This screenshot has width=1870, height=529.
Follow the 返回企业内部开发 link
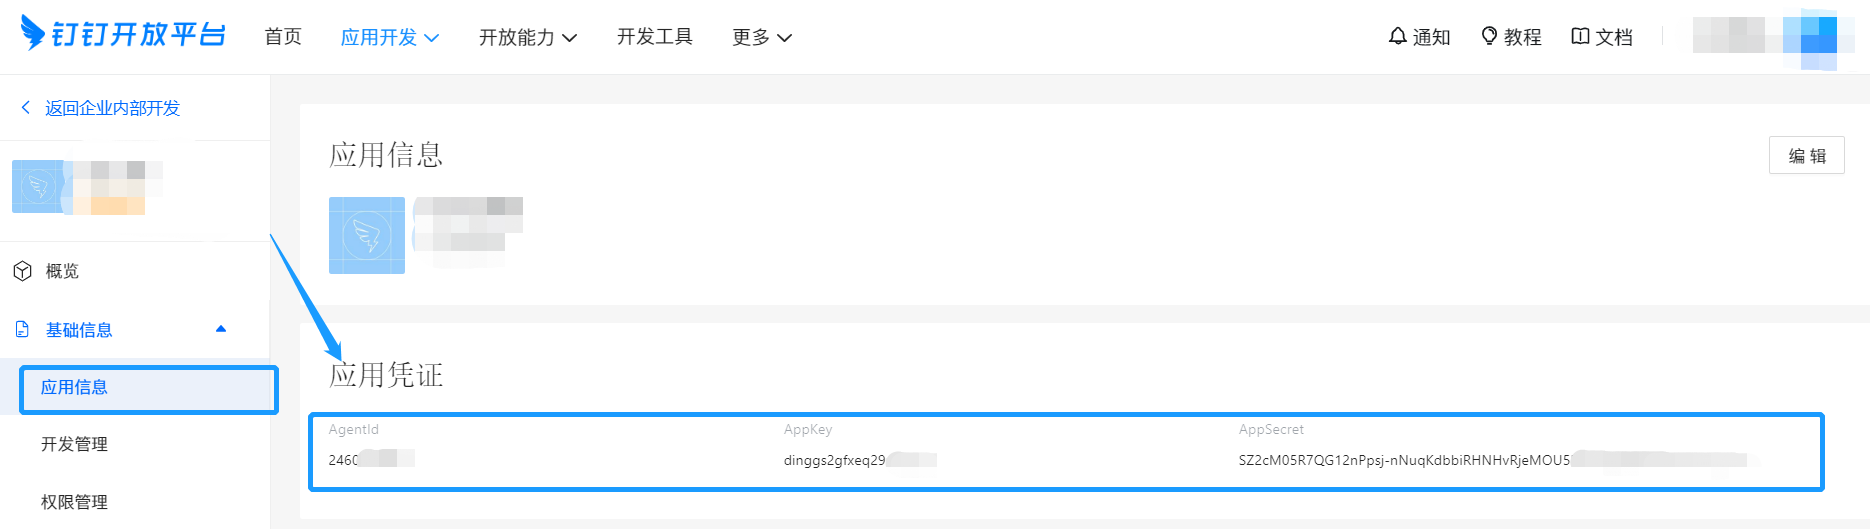112,107
